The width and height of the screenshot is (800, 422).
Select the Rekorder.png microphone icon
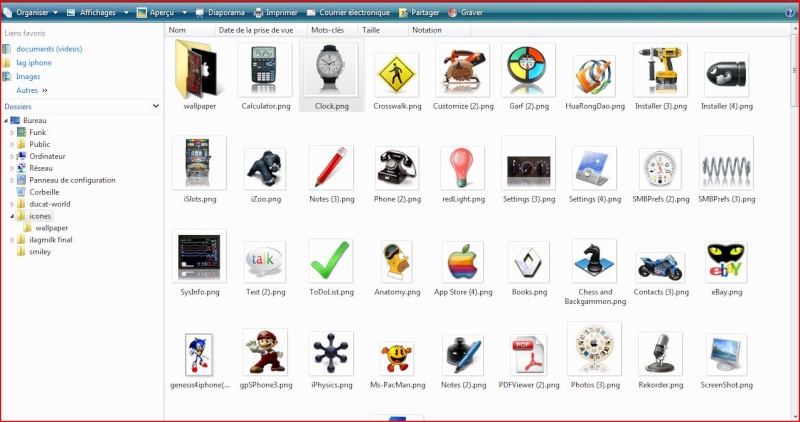click(660, 354)
